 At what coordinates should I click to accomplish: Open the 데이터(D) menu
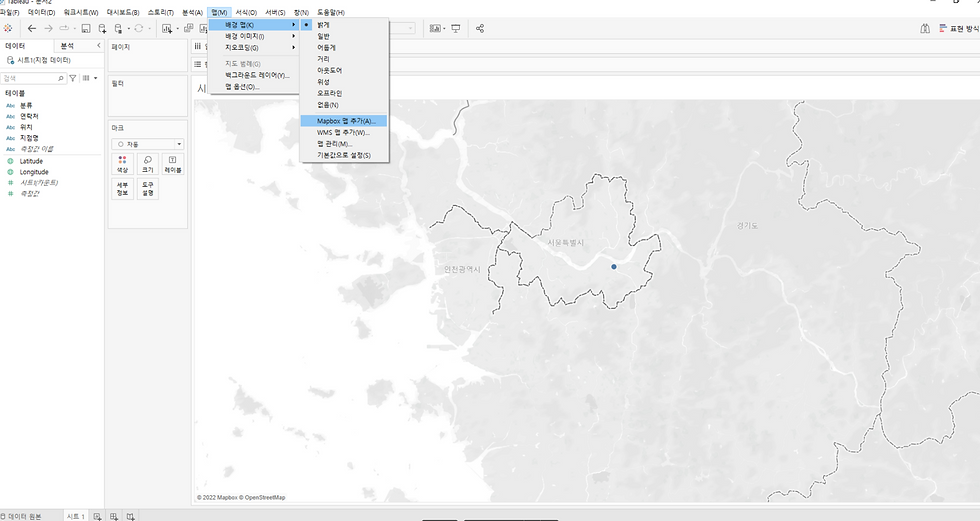(41, 12)
